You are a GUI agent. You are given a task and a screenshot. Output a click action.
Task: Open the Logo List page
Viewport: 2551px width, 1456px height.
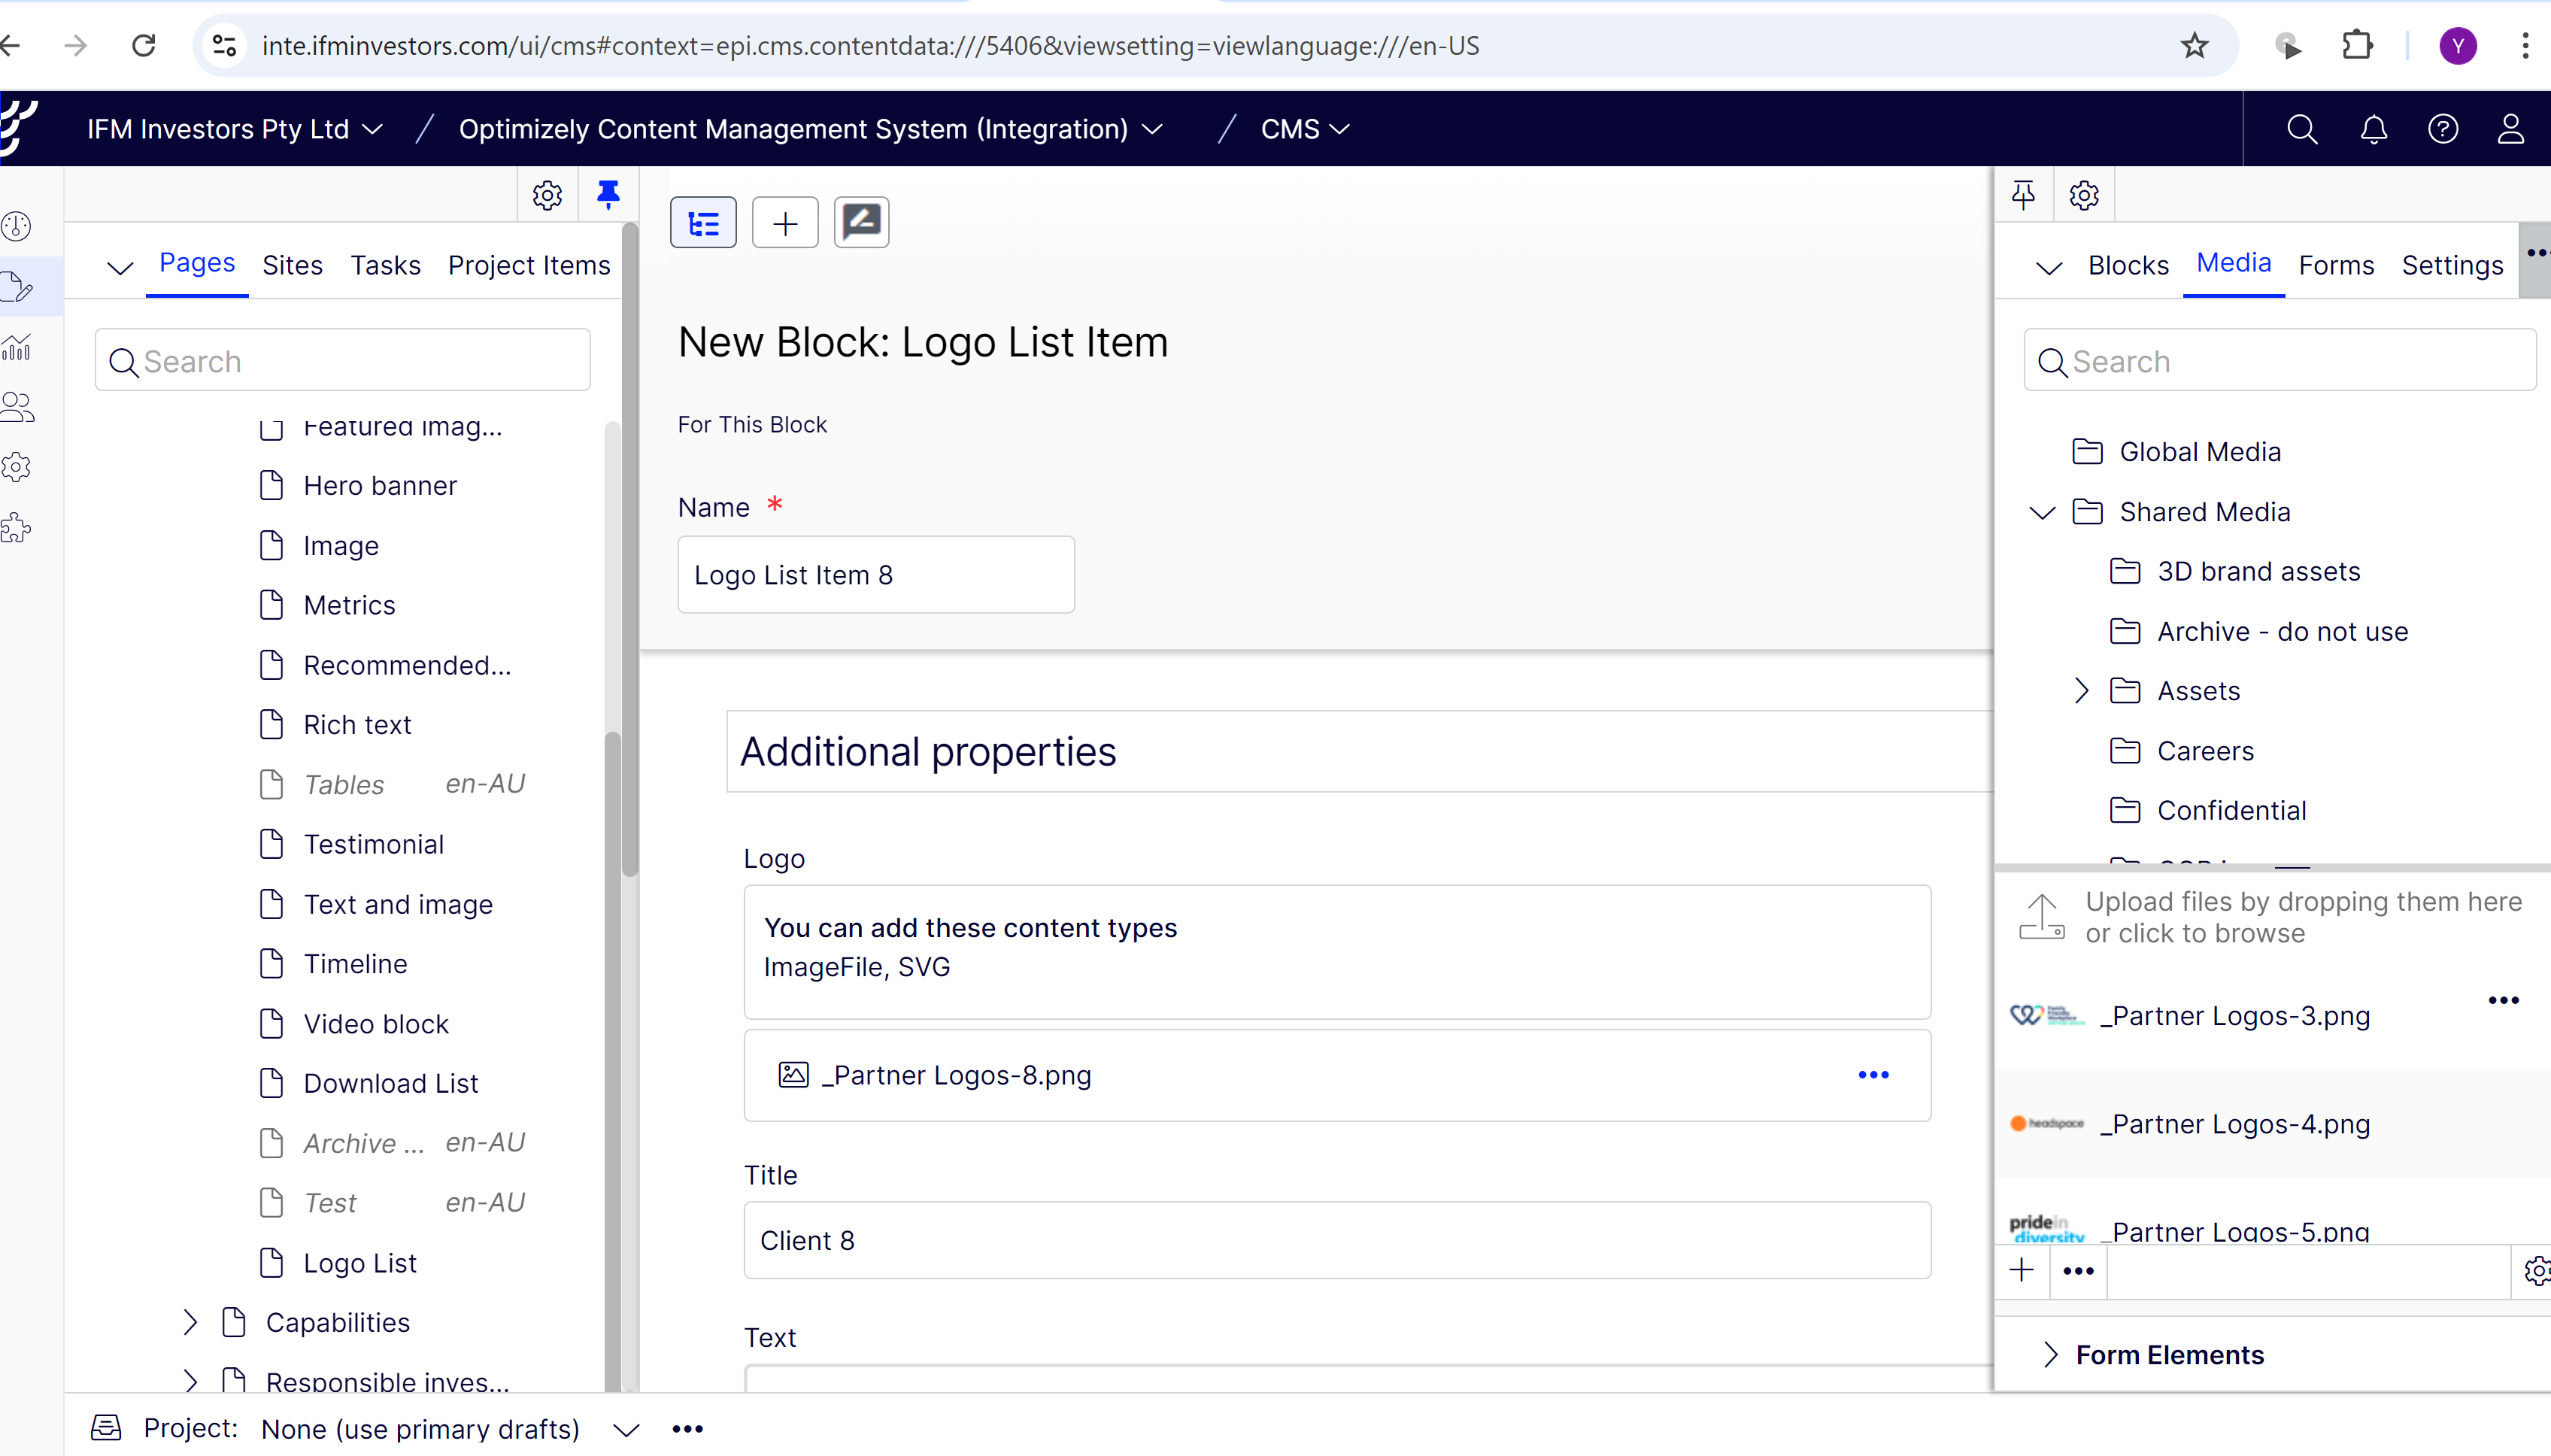point(360,1263)
